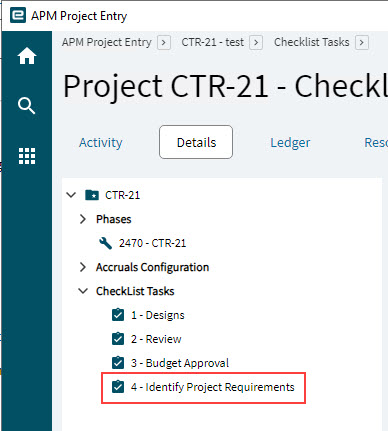Open arrow dropdown after Checklist Tasks breadcrumb
The width and height of the screenshot is (388, 431).
(362, 43)
